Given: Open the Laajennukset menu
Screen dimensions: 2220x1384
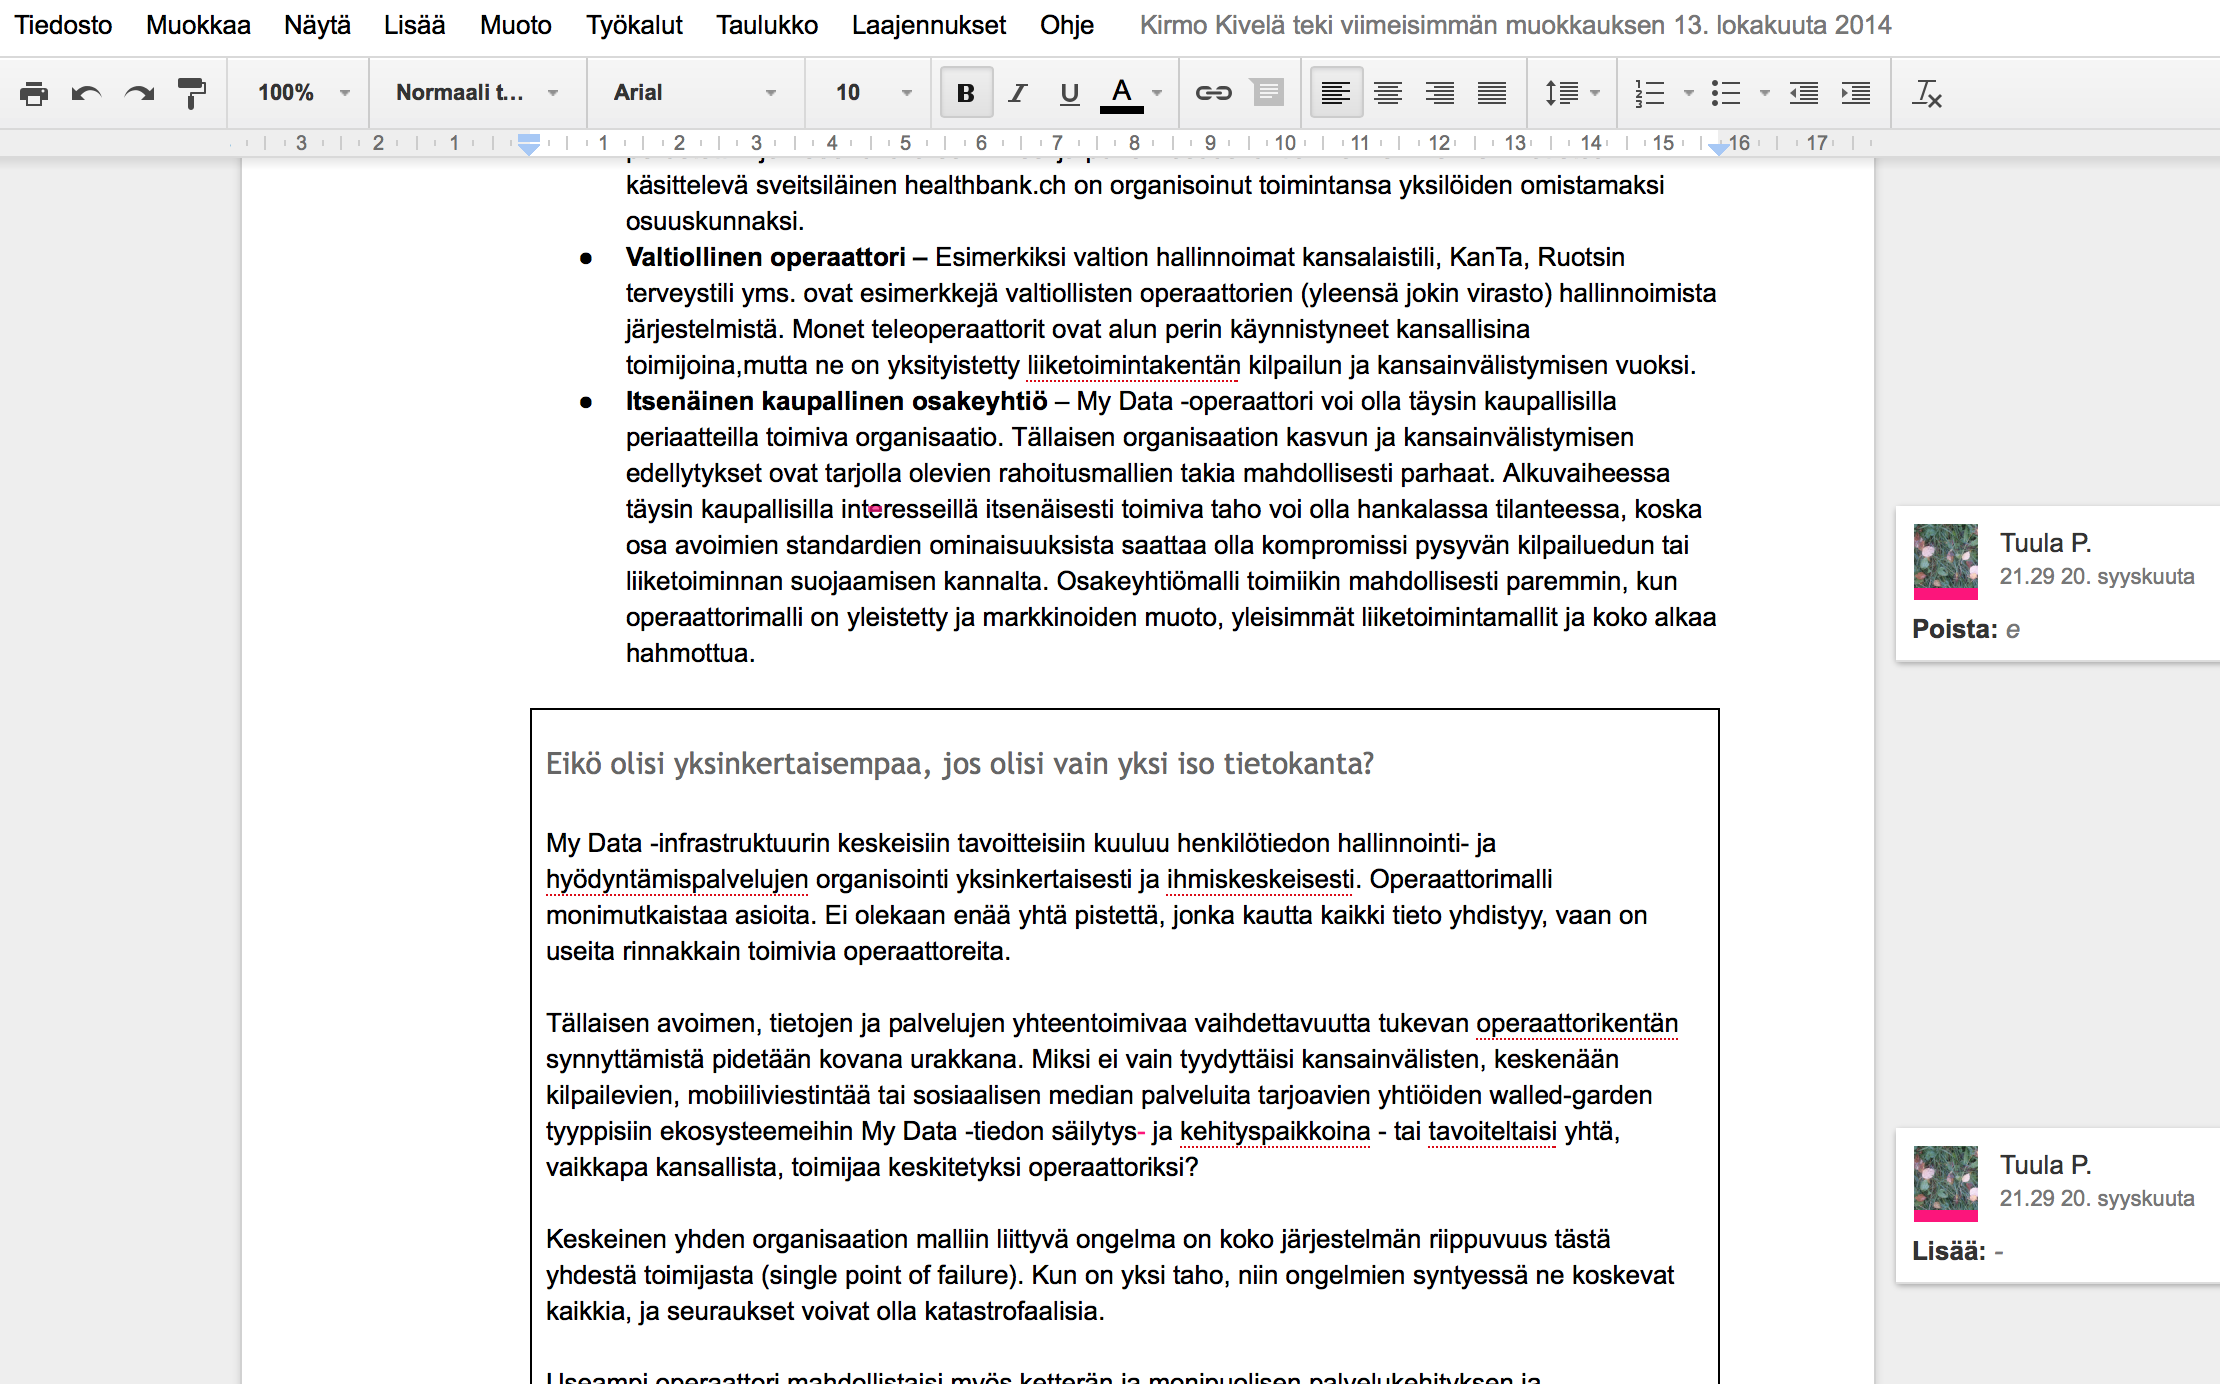Looking at the screenshot, I should pyautogui.click(x=929, y=25).
